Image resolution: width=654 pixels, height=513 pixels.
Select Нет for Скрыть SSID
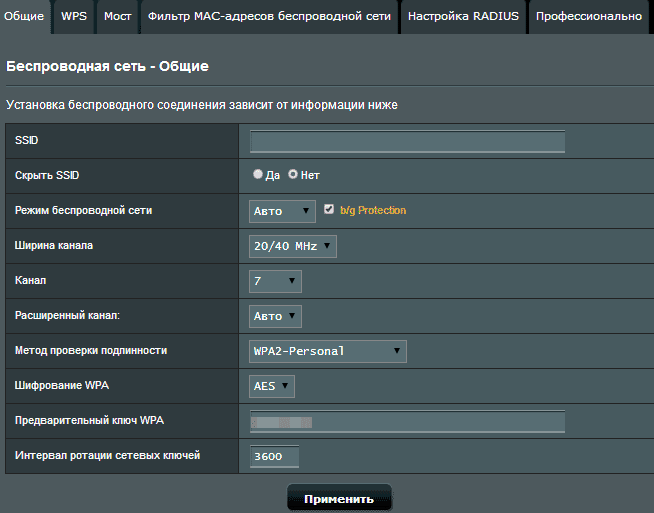293,174
